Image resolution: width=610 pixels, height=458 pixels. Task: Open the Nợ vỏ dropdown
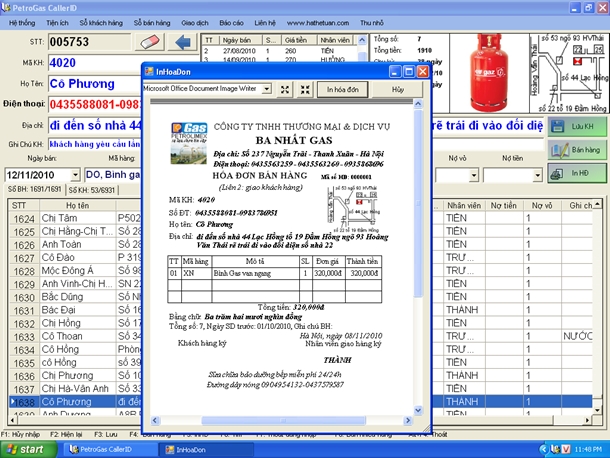pos(473,175)
